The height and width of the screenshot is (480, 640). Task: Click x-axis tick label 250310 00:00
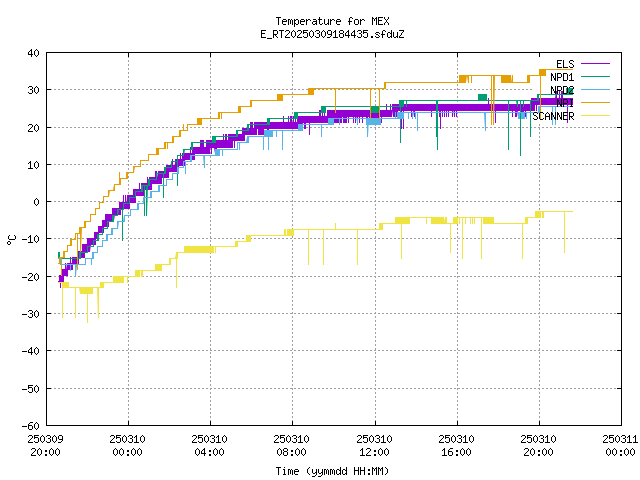(x=128, y=446)
